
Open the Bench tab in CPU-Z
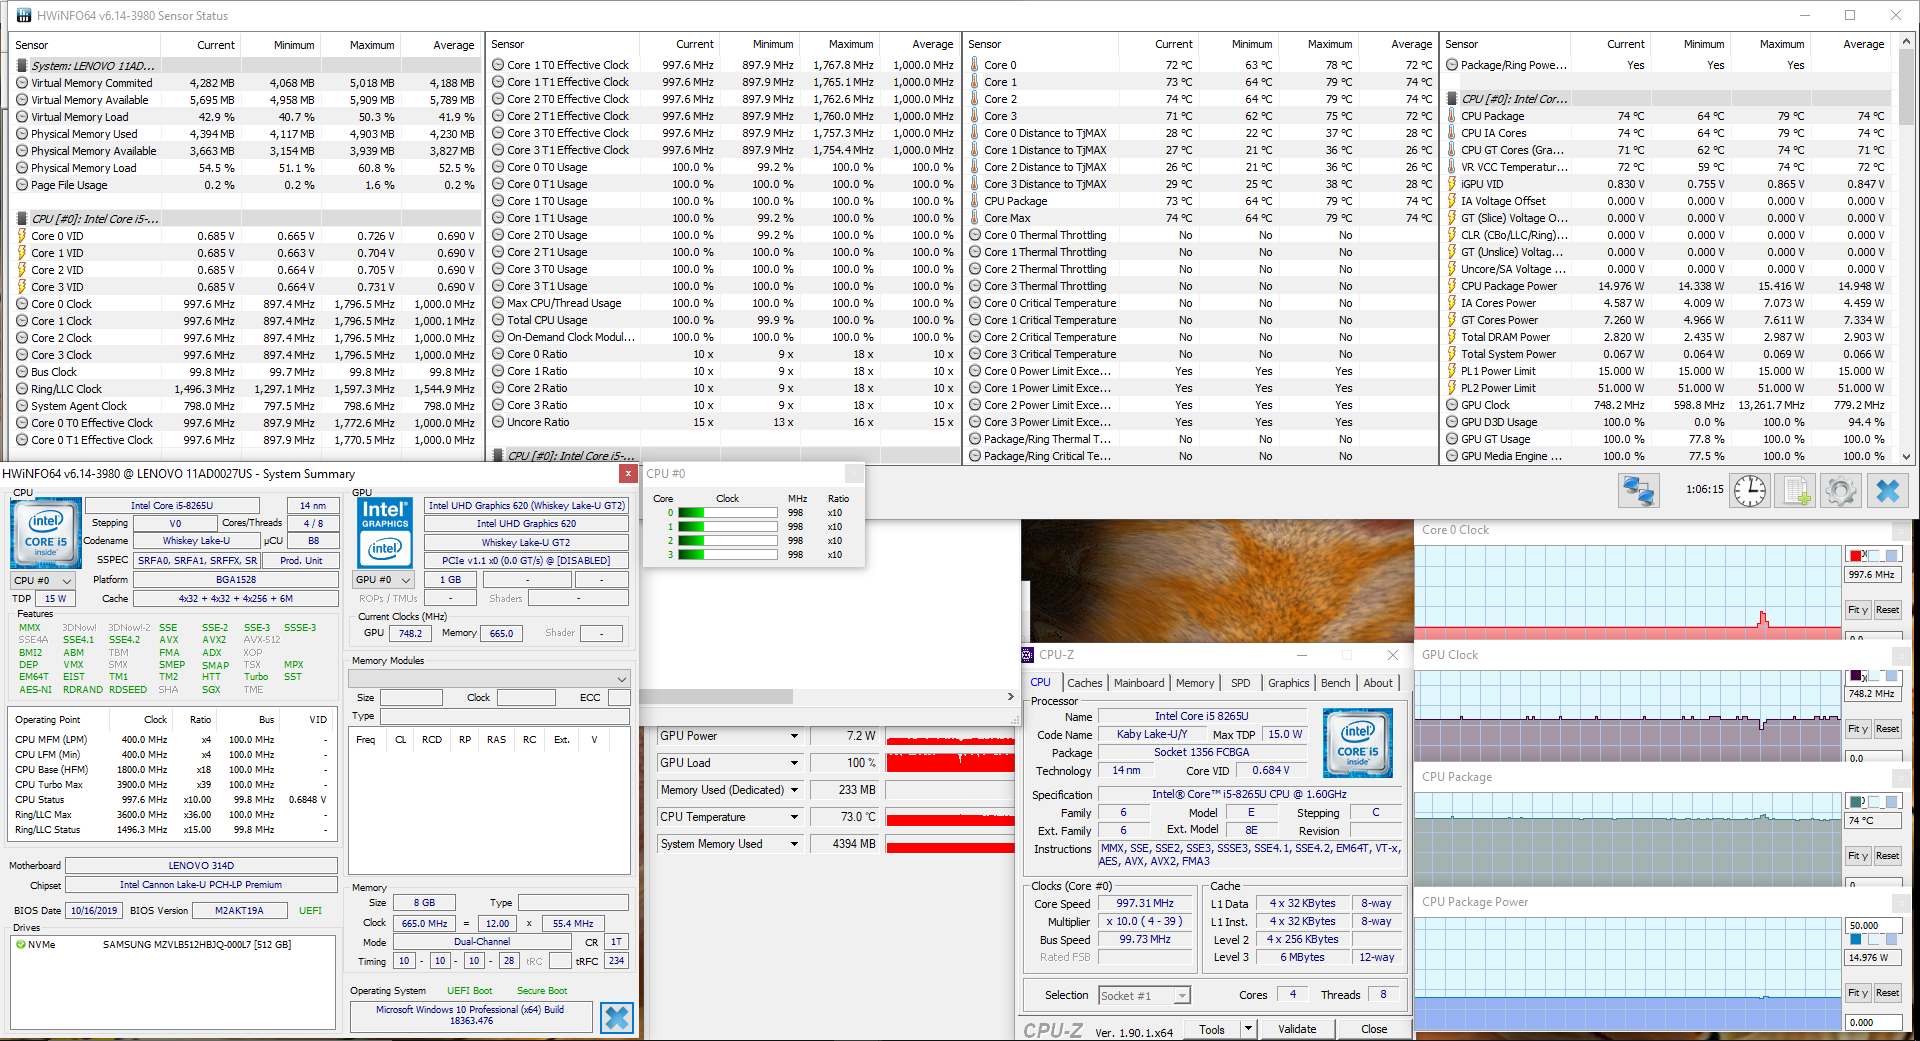[1335, 683]
